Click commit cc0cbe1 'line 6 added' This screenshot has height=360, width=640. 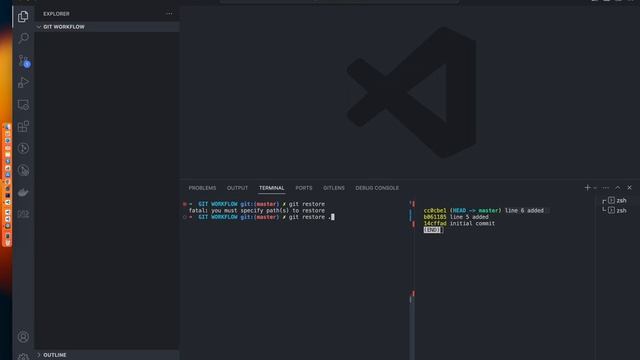tap(484, 211)
